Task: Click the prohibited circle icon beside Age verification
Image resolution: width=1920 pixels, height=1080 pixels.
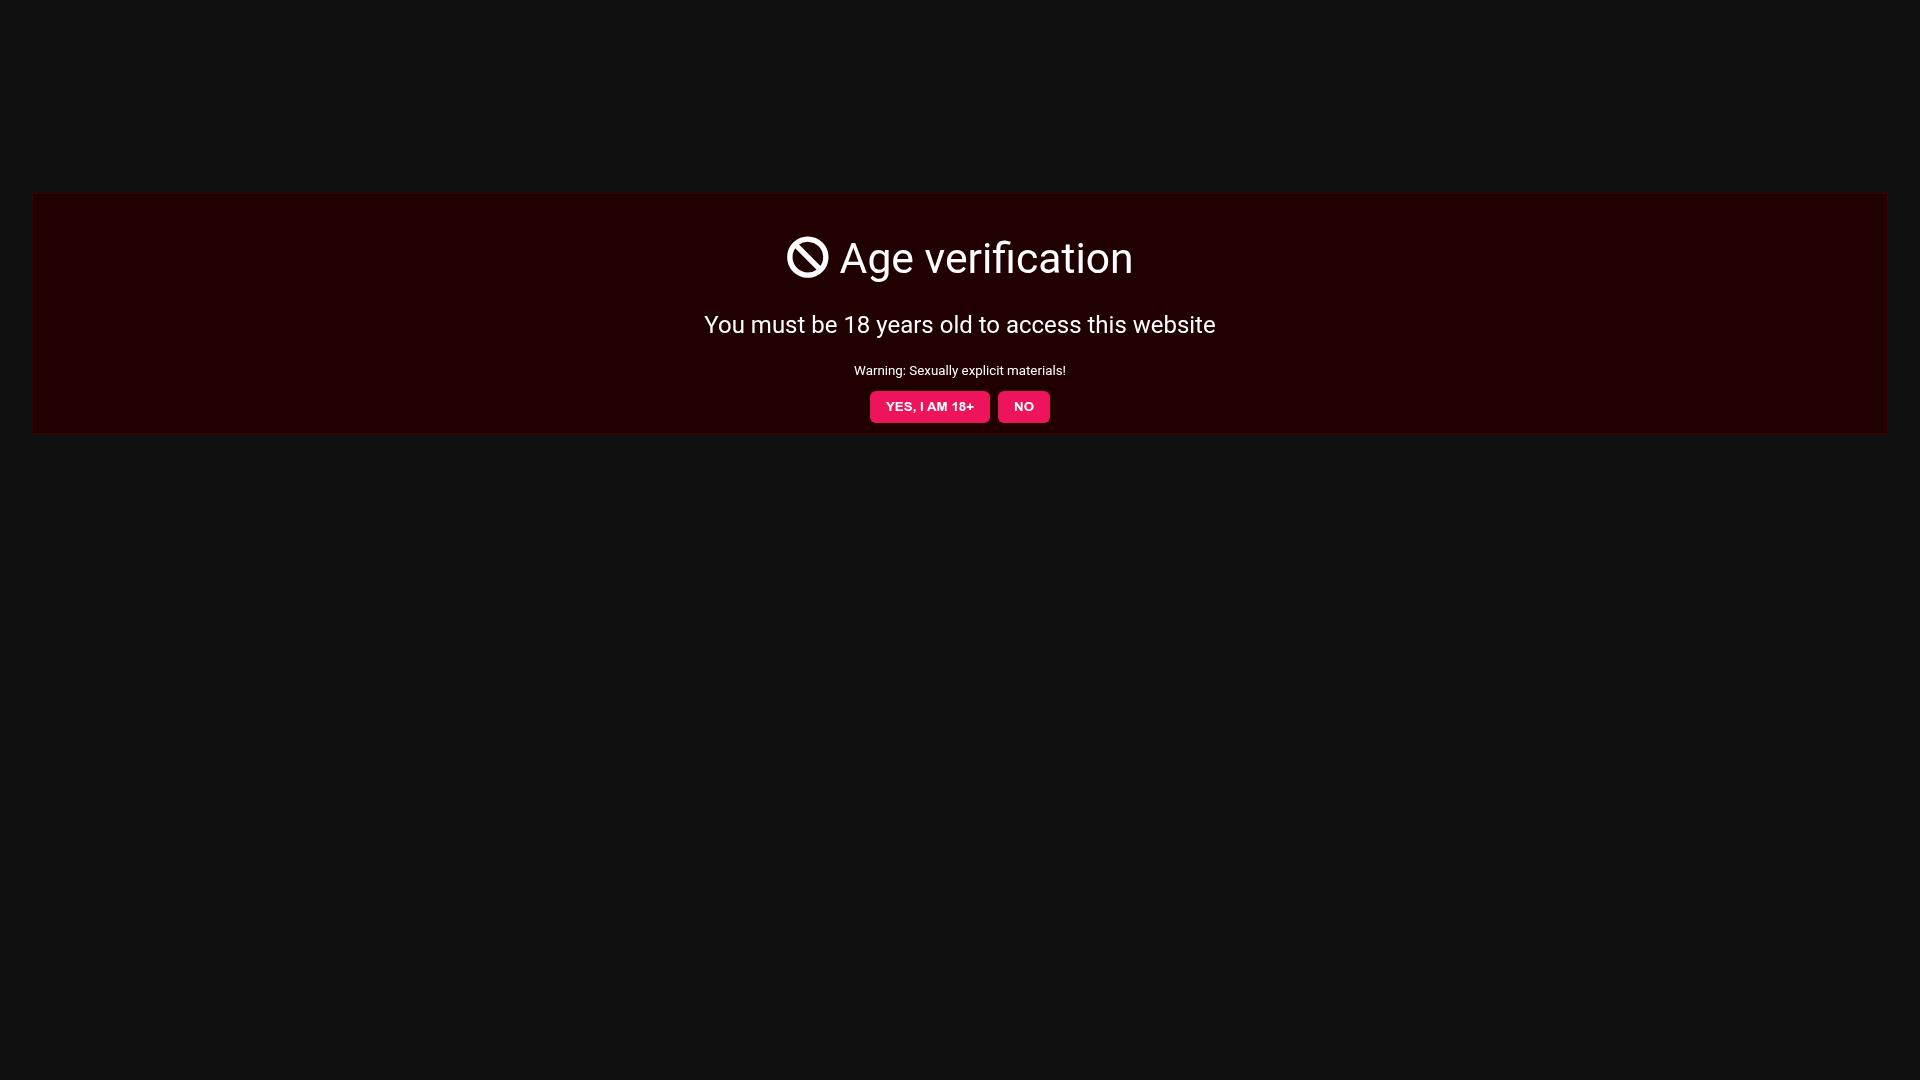Action: tap(807, 257)
